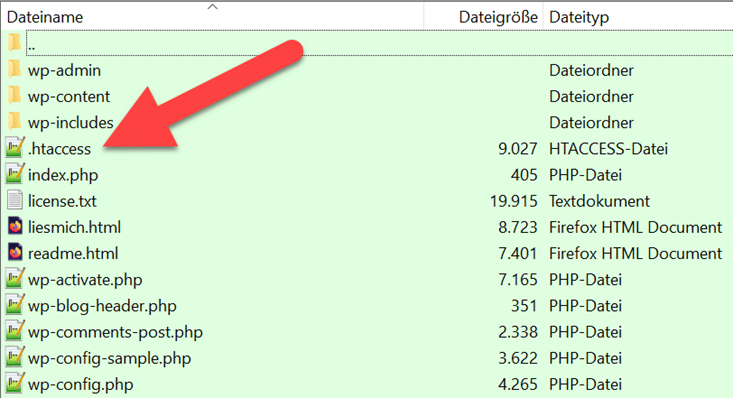Click the liesmich.html Firefox icon
733x398 pixels.
click(15, 227)
